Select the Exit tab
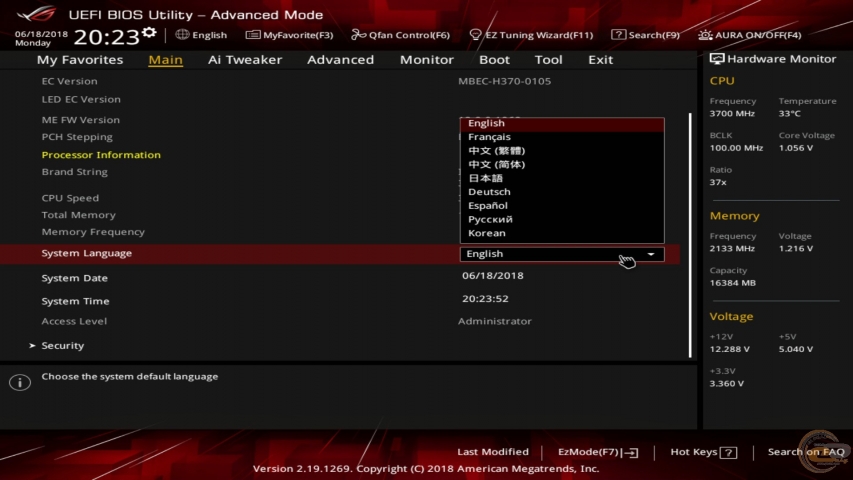 click(x=601, y=59)
